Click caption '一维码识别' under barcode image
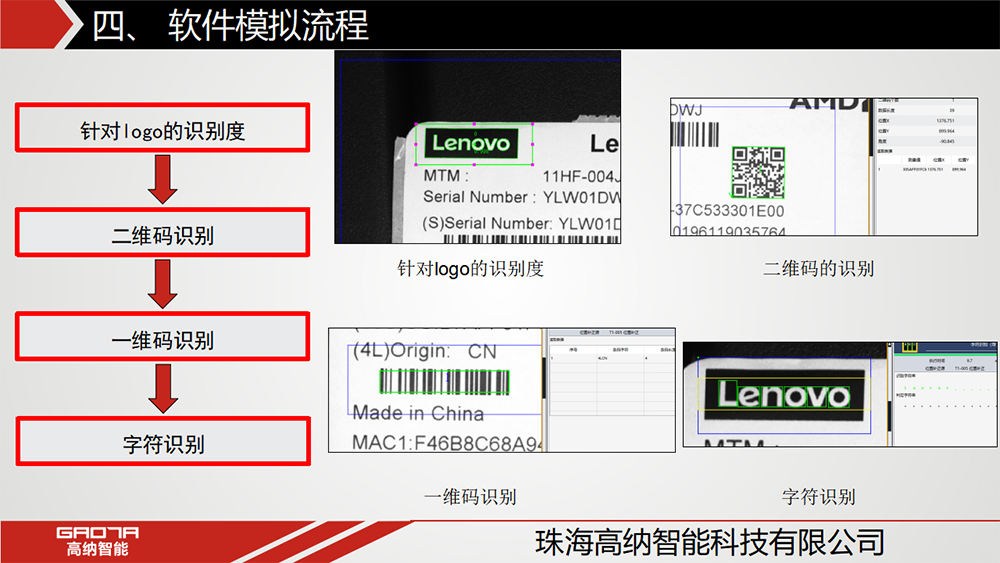Image resolution: width=1000 pixels, height=563 pixels. (471, 497)
